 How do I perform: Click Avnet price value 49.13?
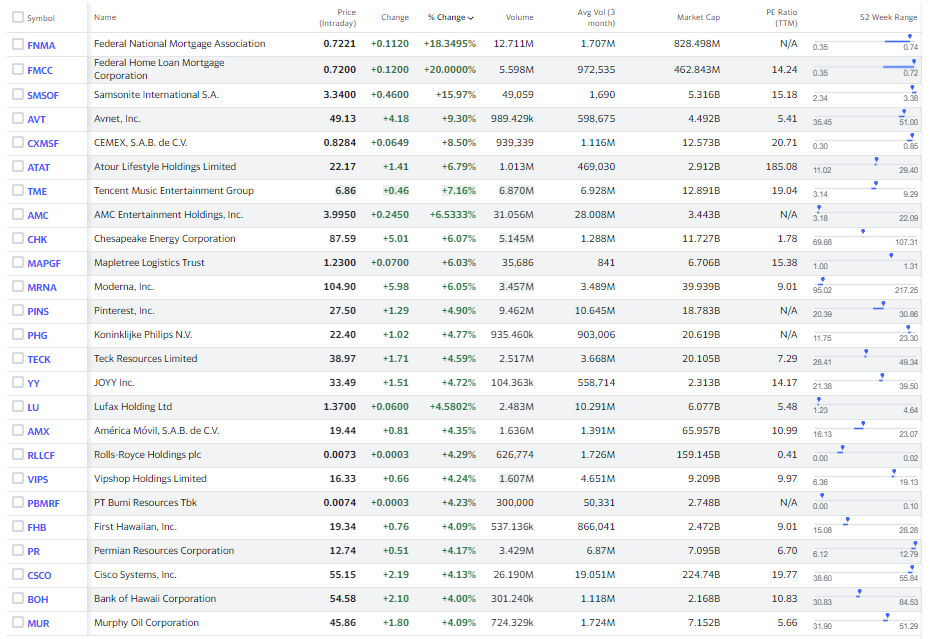pyautogui.click(x=343, y=118)
